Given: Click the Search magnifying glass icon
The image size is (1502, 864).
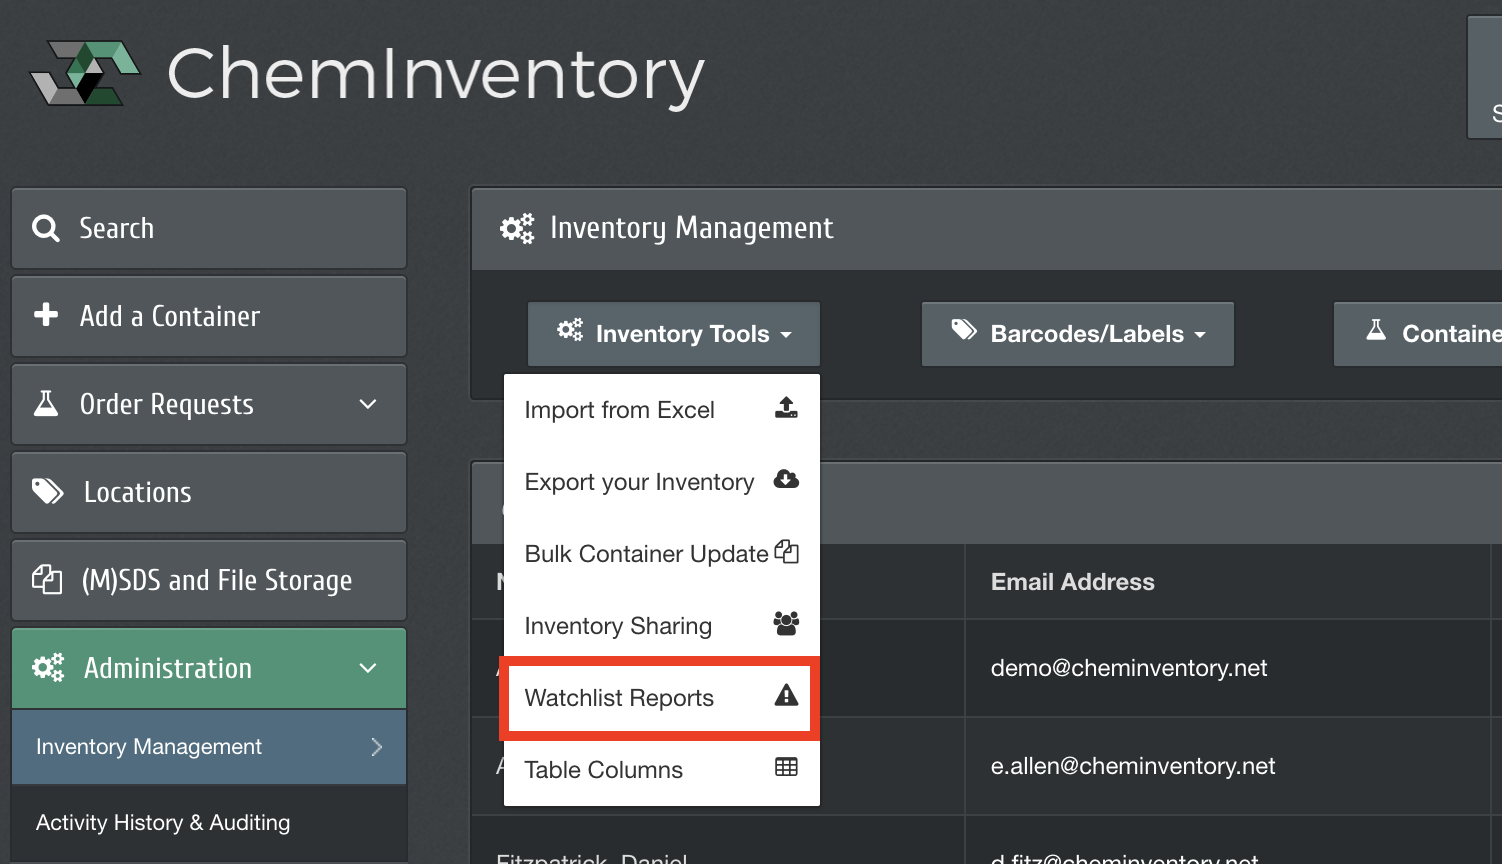Looking at the screenshot, I should pos(46,228).
